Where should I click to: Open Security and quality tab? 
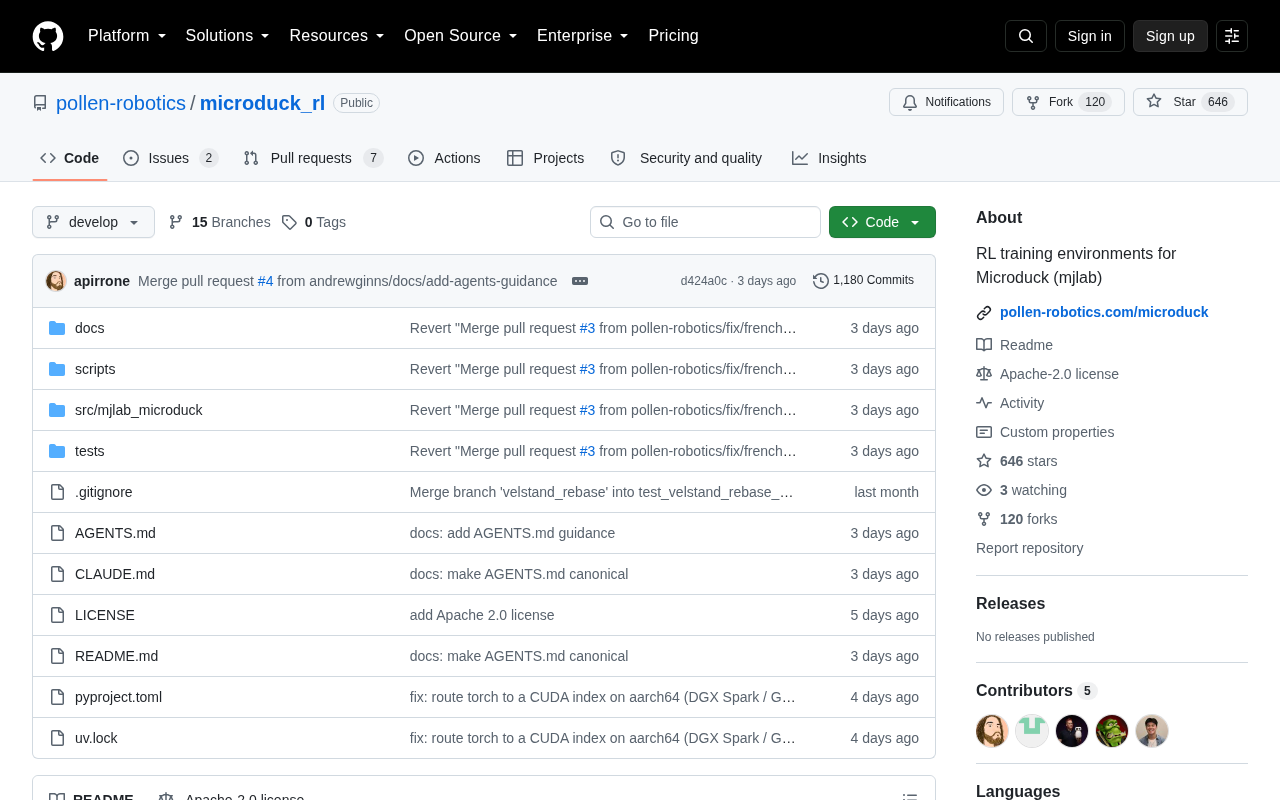pos(686,158)
